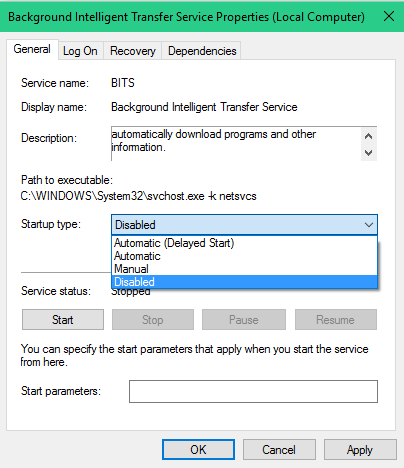Switch to the General tab
The width and height of the screenshot is (404, 468).
click(x=32, y=49)
